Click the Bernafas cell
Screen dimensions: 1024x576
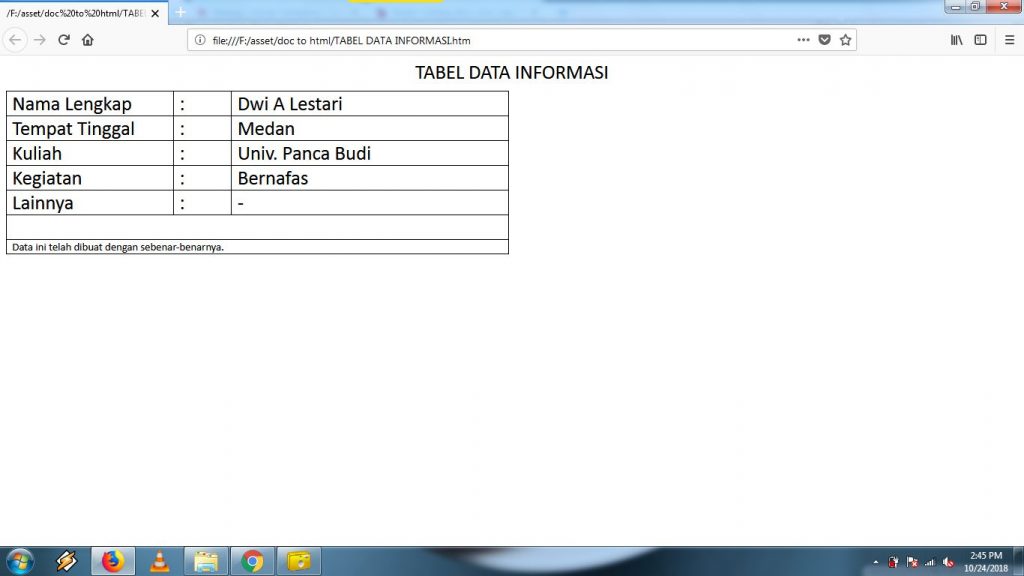pyautogui.click(x=370, y=178)
